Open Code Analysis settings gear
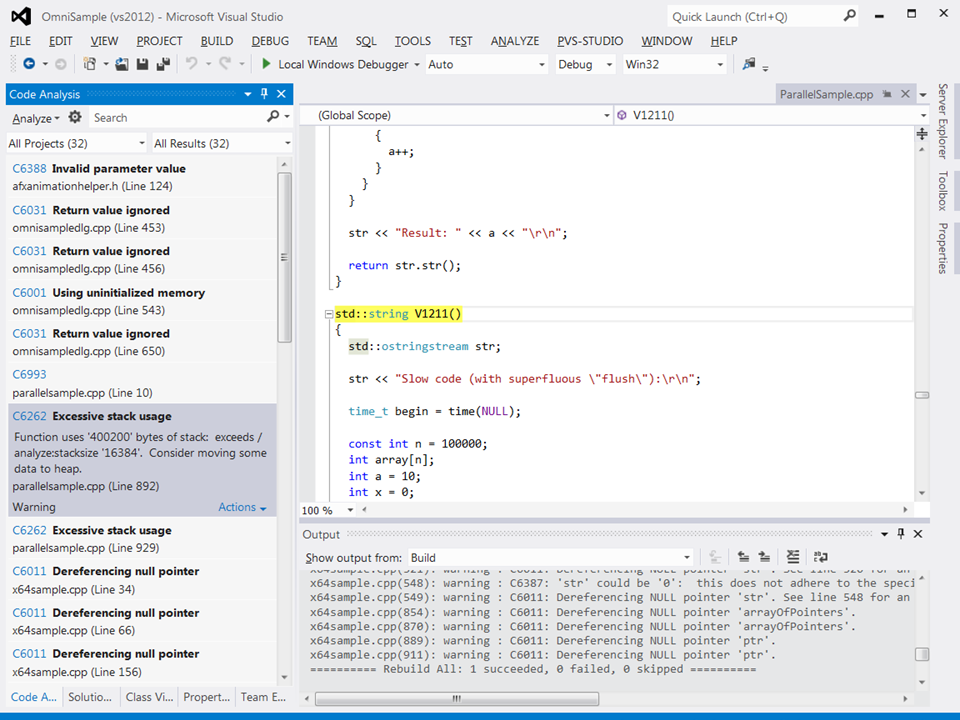Screen dimensions: 960x720 [x=75, y=117]
